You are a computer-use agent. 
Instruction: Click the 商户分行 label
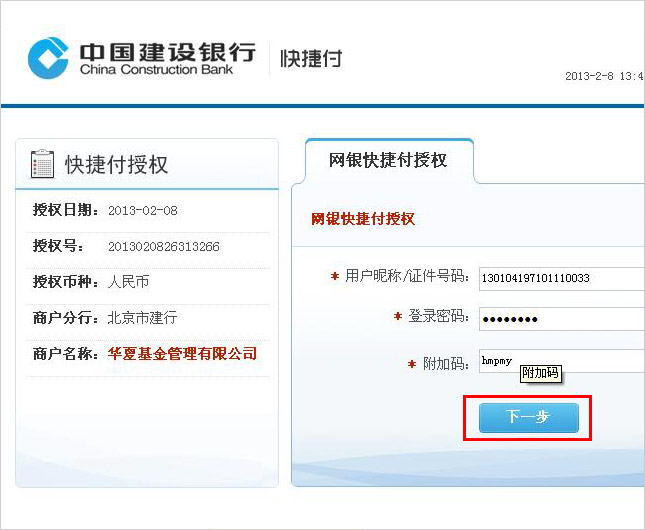coord(66,318)
